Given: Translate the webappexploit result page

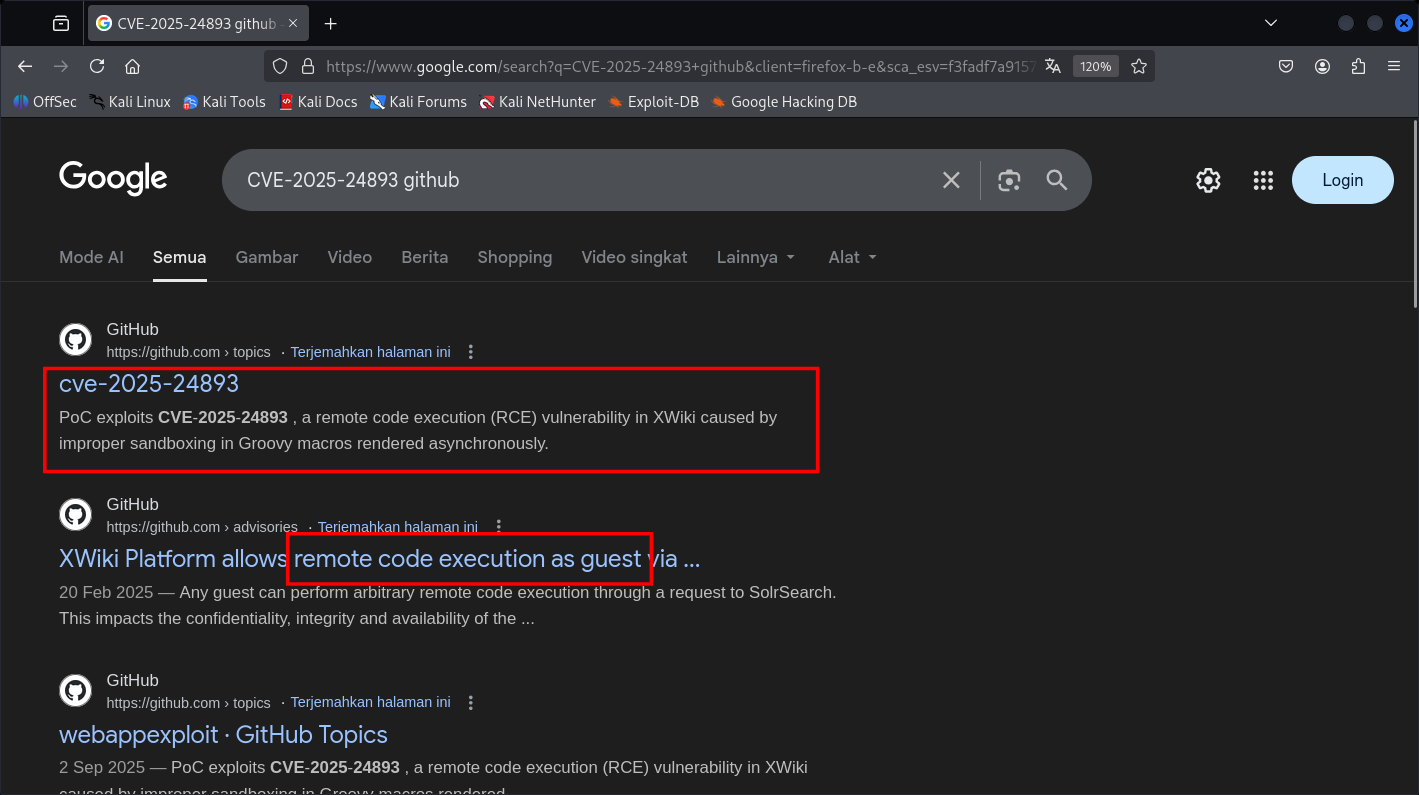Looking at the screenshot, I should (x=370, y=702).
